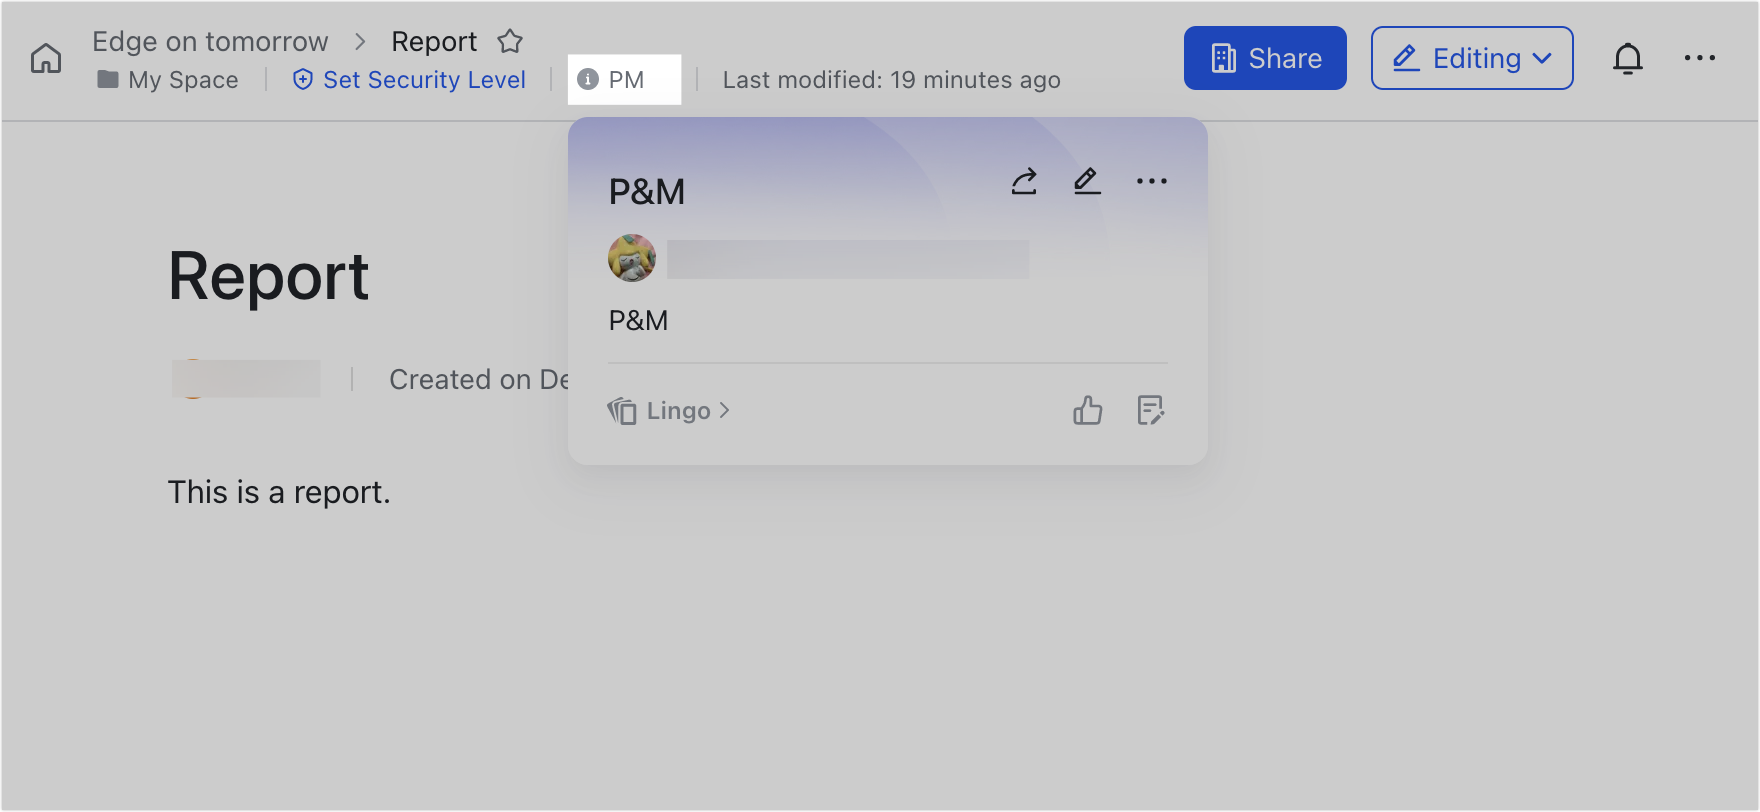Give a thumbs up to the P&M definition
The image size is (1760, 812).
pos(1087,411)
